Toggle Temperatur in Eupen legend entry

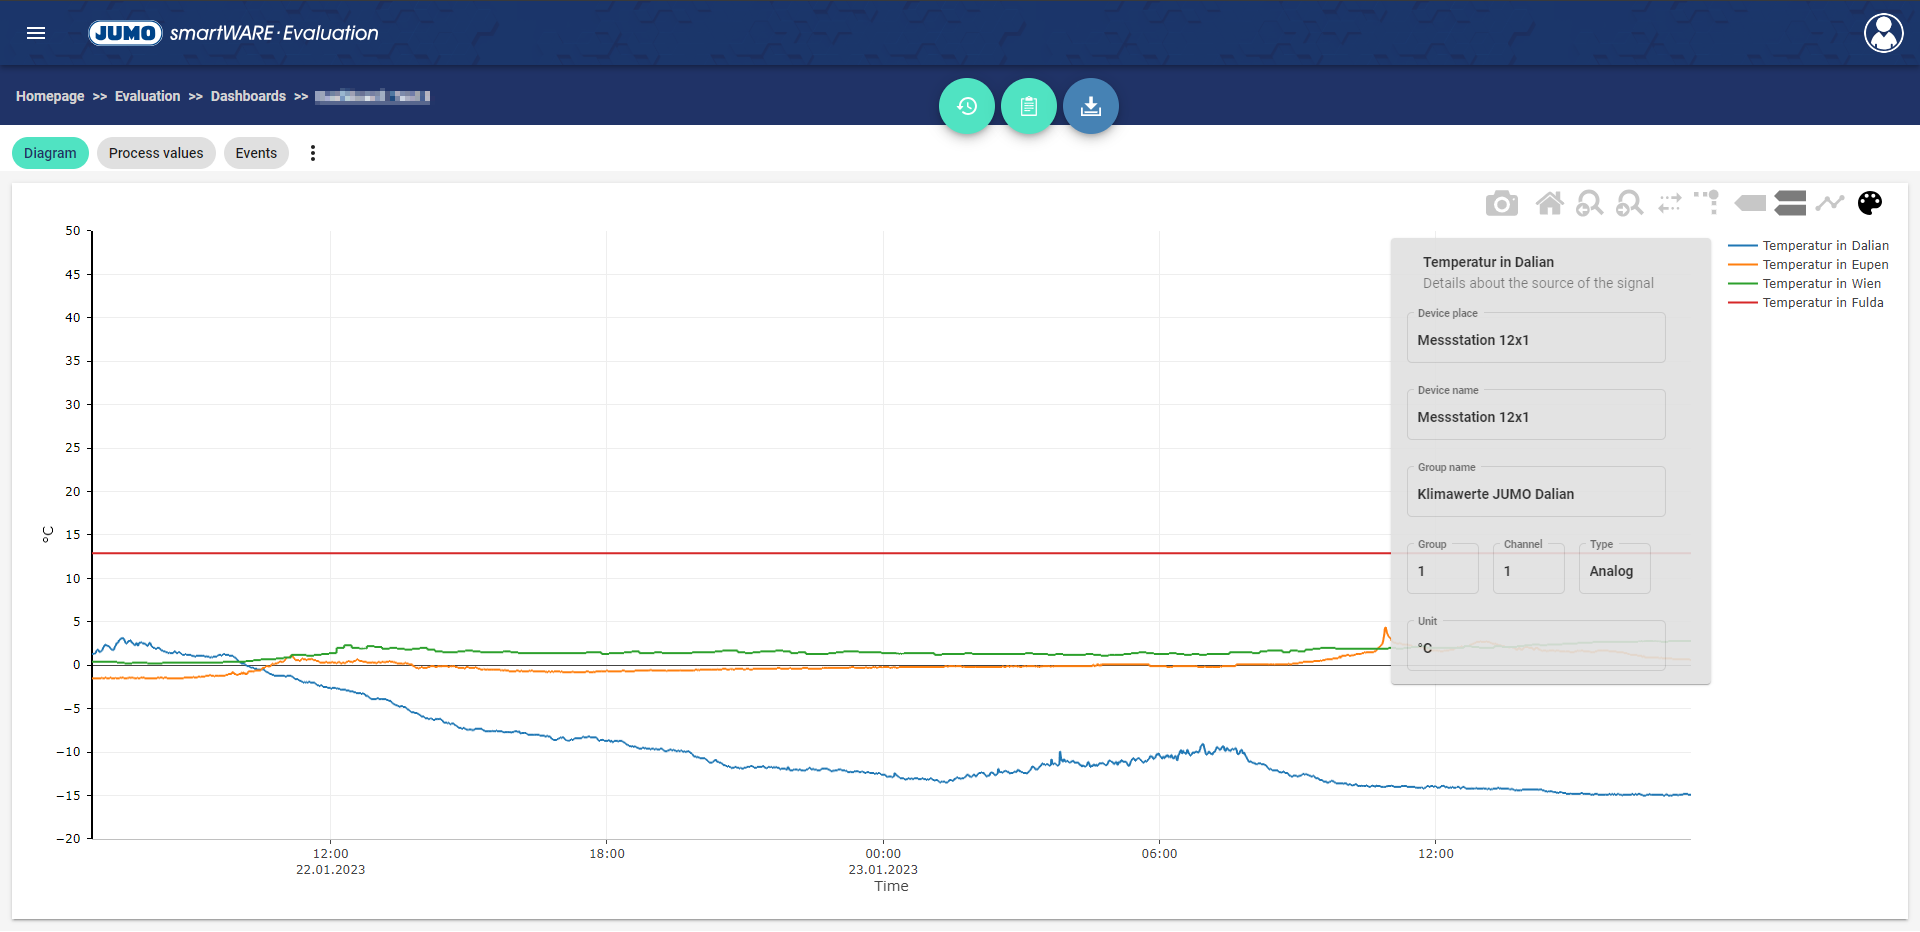(x=1824, y=265)
